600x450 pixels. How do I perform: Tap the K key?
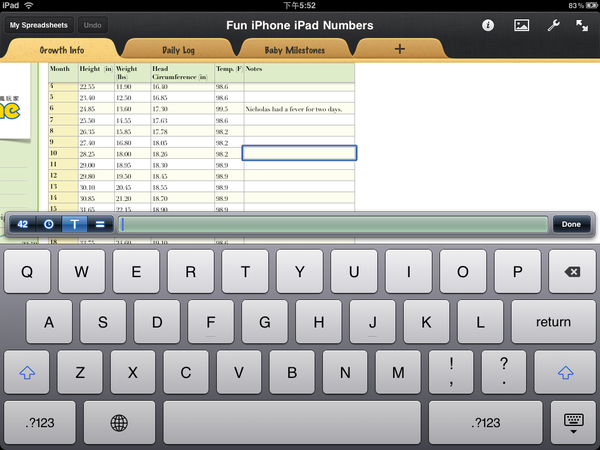click(426, 322)
